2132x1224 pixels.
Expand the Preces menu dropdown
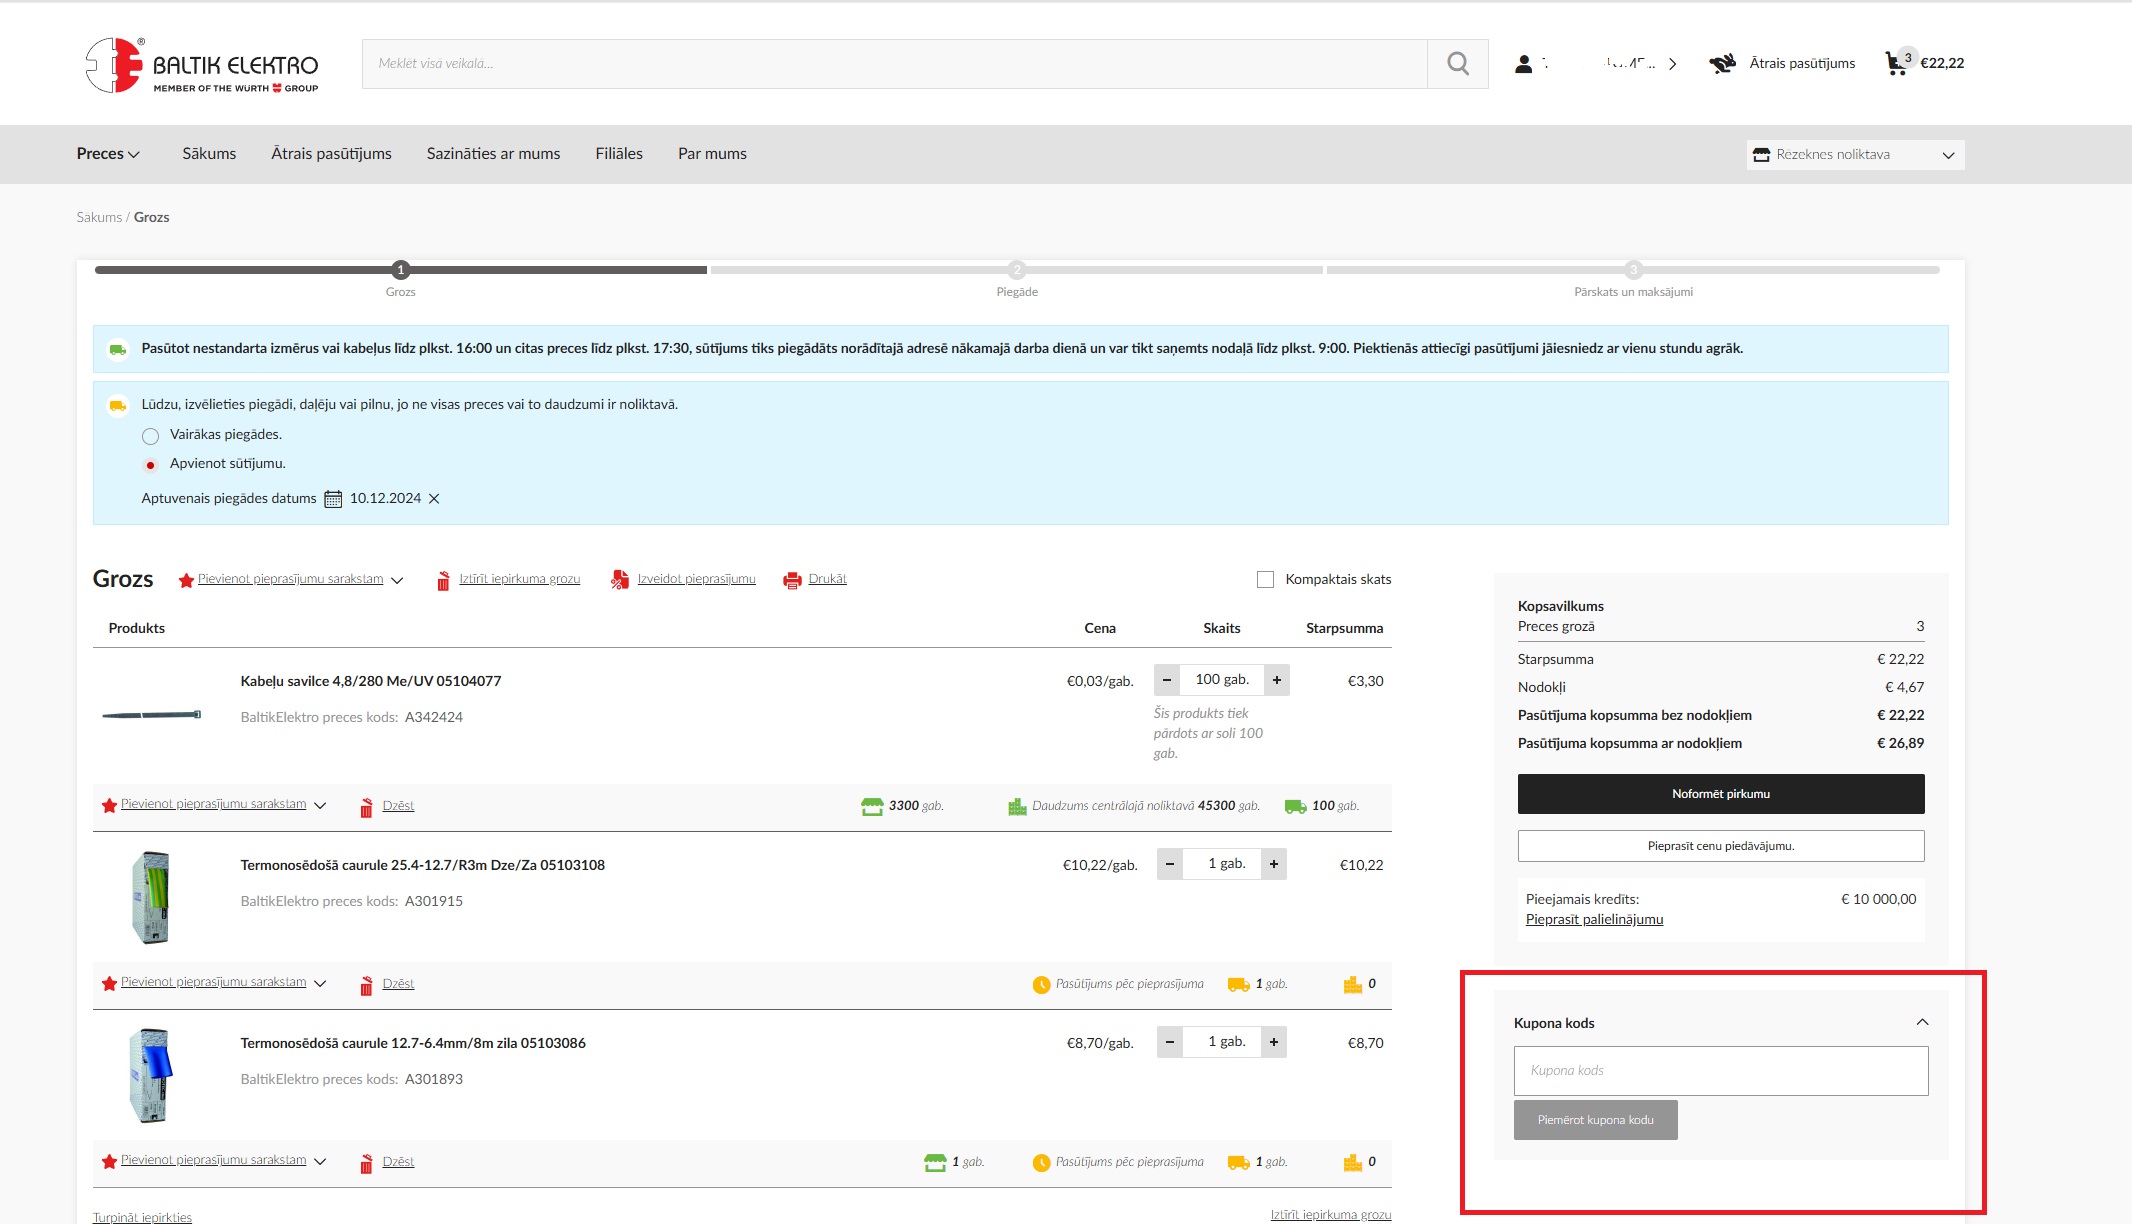pos(108,154)
